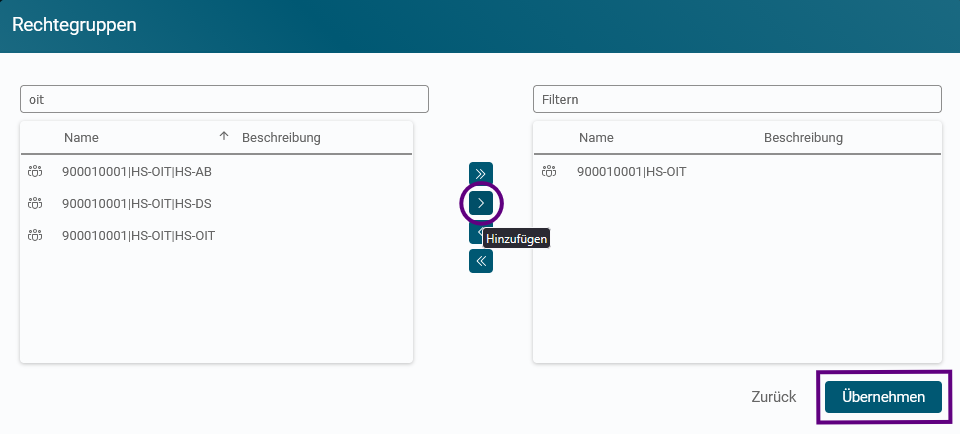Toggle the Name column sort arrow
The image size is (960, 434).
coord(224,137)
